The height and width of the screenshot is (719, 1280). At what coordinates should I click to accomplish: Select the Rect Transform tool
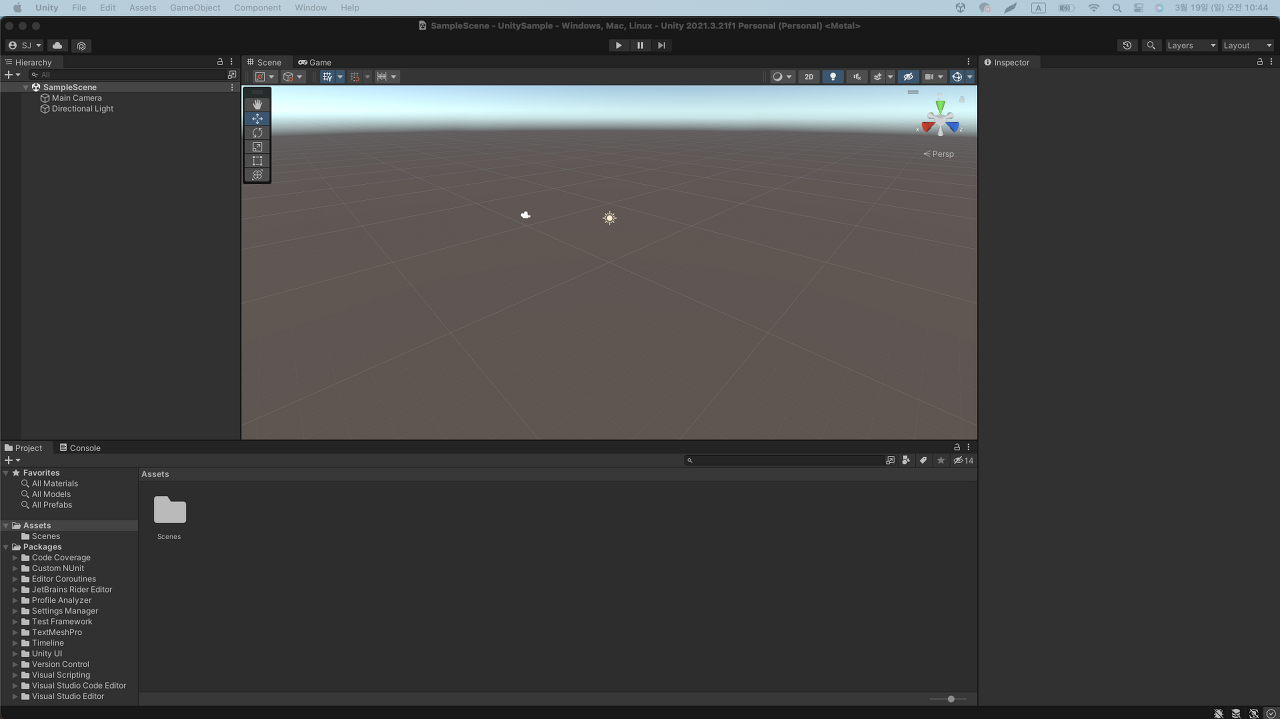coord(257,160)
